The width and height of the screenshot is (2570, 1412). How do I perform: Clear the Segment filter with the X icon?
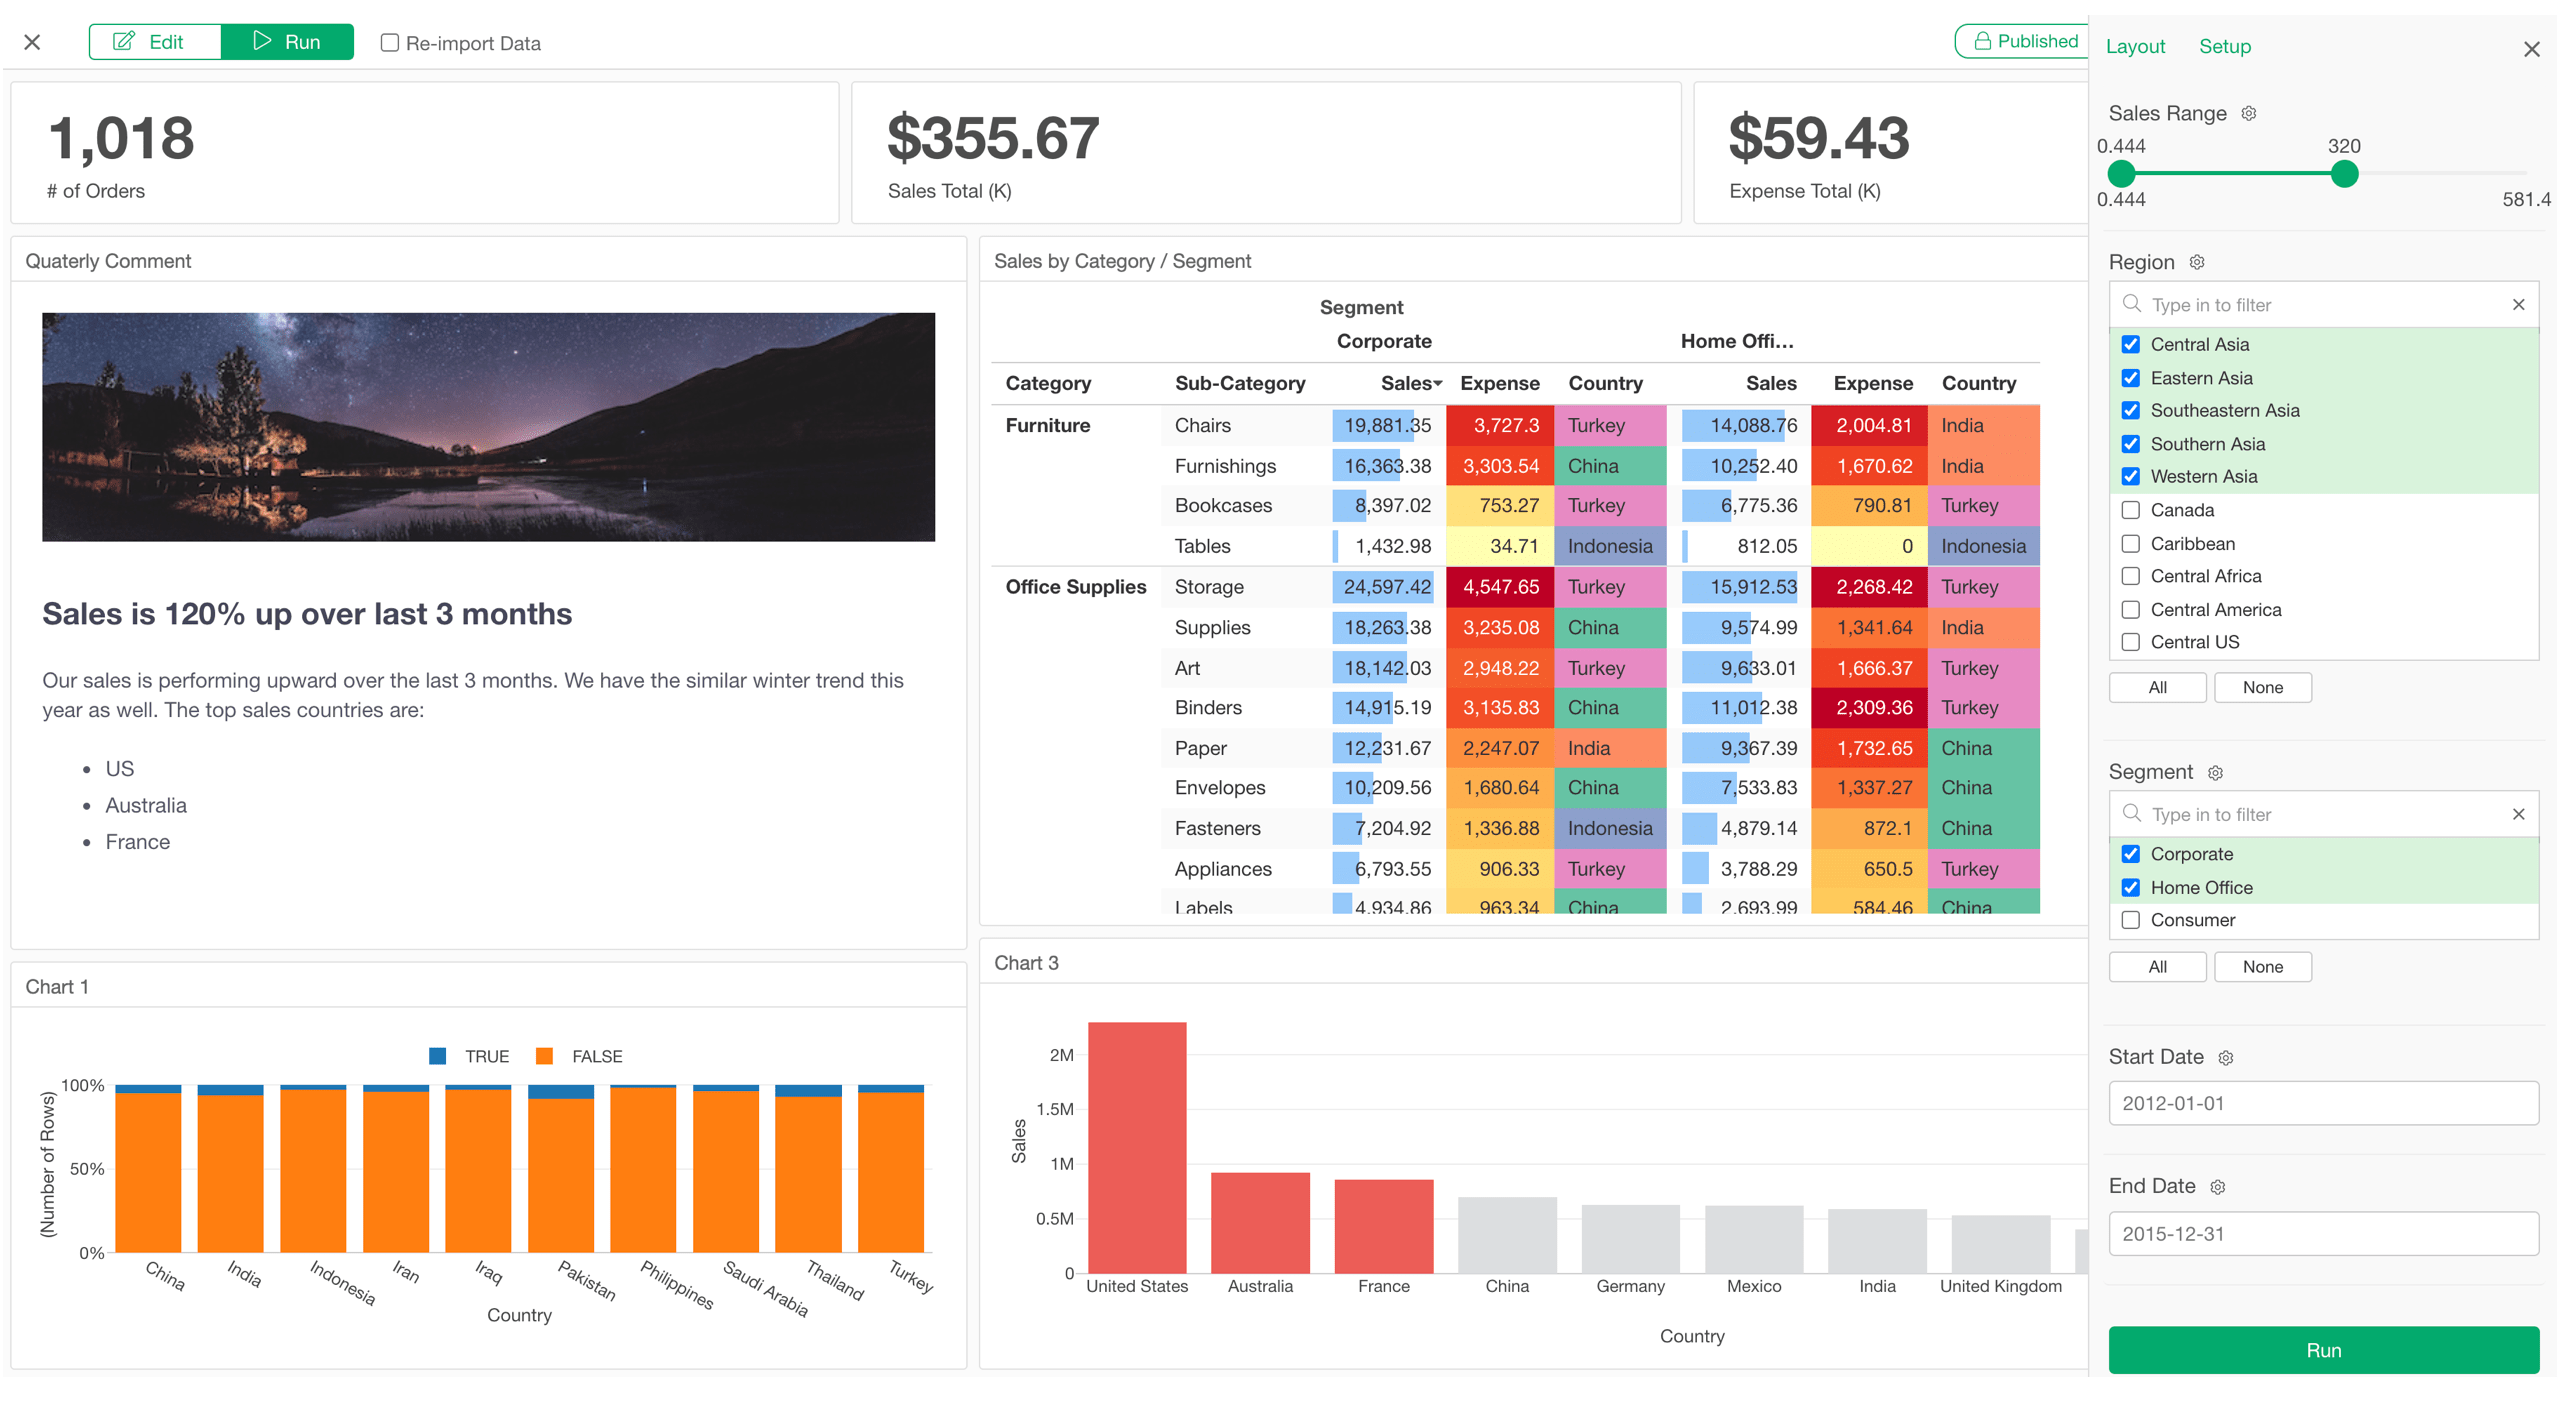pos(2519,814)
